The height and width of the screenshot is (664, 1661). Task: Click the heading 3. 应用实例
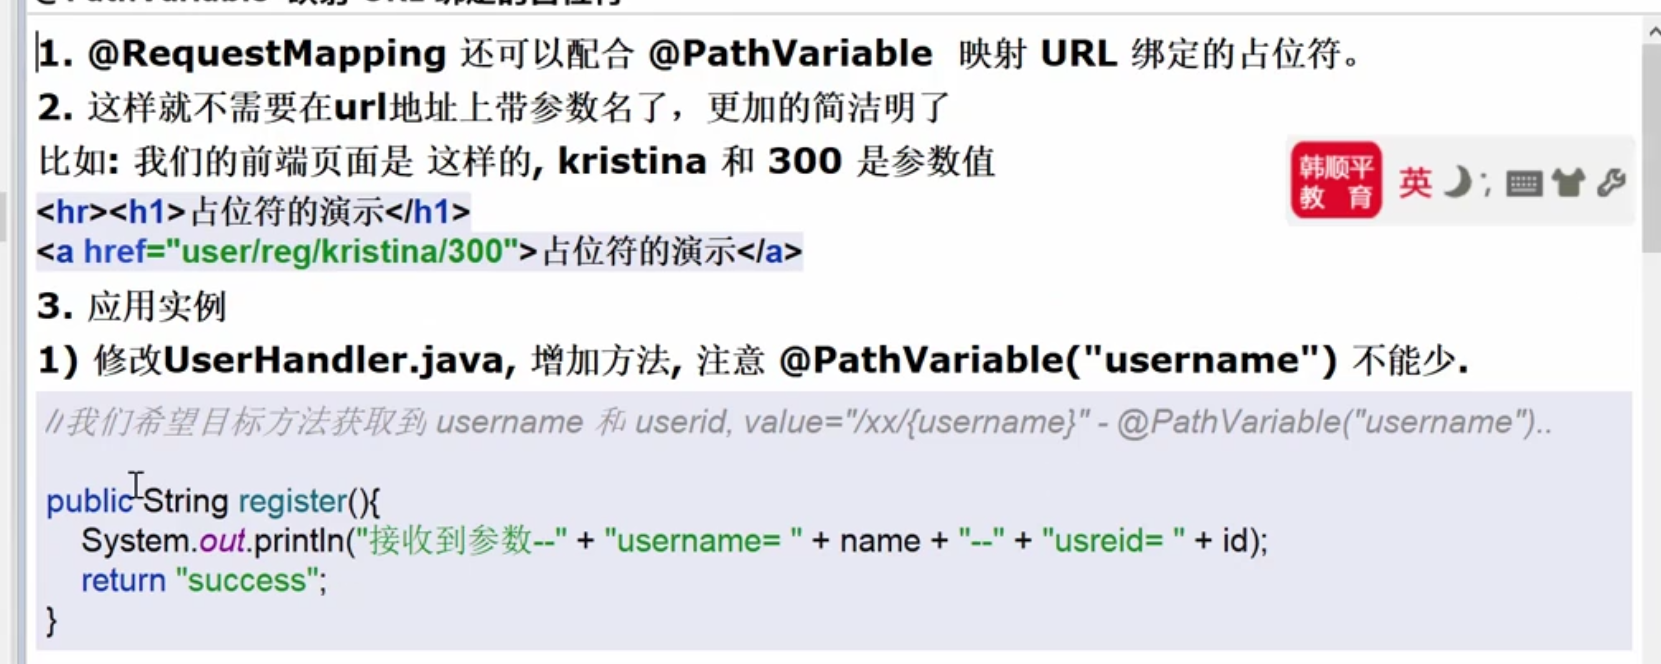click(132, 306)
